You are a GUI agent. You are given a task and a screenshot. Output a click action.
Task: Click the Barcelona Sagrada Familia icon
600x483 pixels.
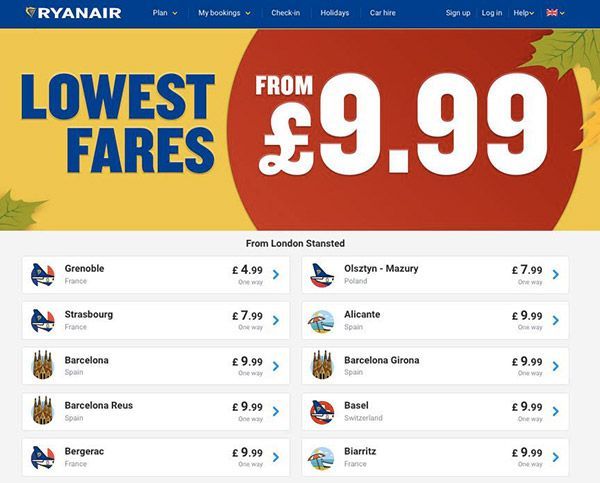click(x=42, y=366)
